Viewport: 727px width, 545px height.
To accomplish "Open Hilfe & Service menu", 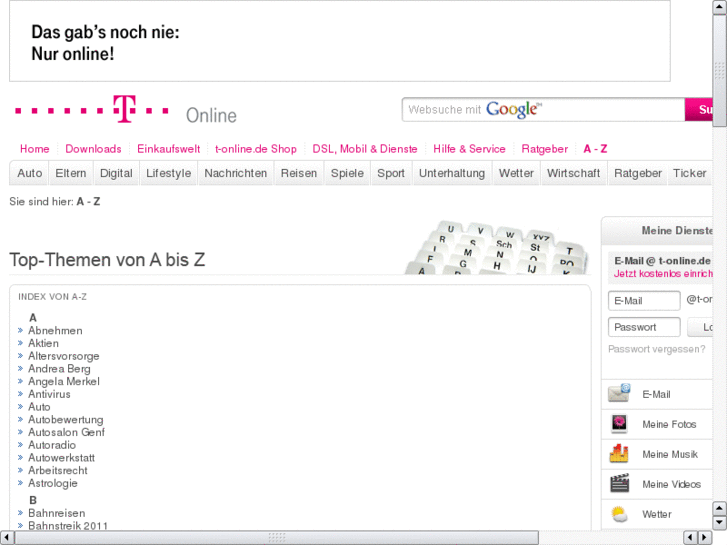I will (469, 149).
